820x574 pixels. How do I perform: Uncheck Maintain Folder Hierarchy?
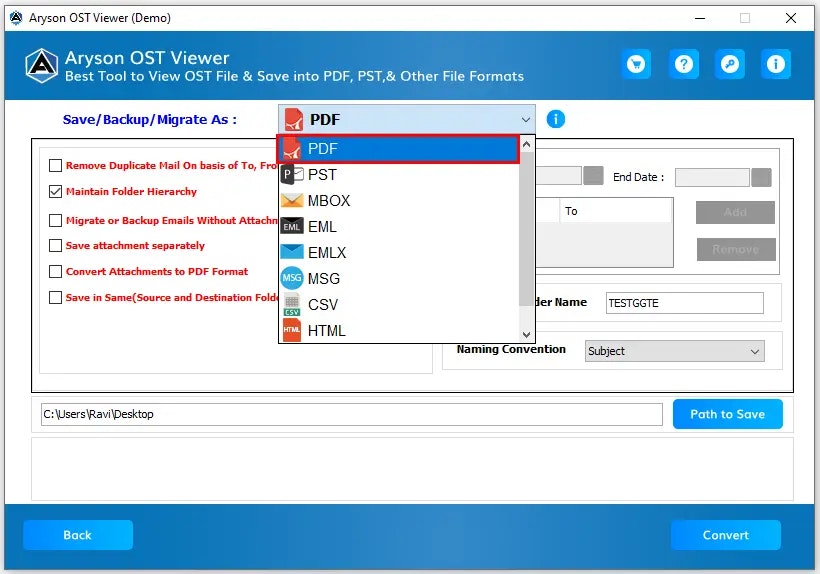pos(55,192)
